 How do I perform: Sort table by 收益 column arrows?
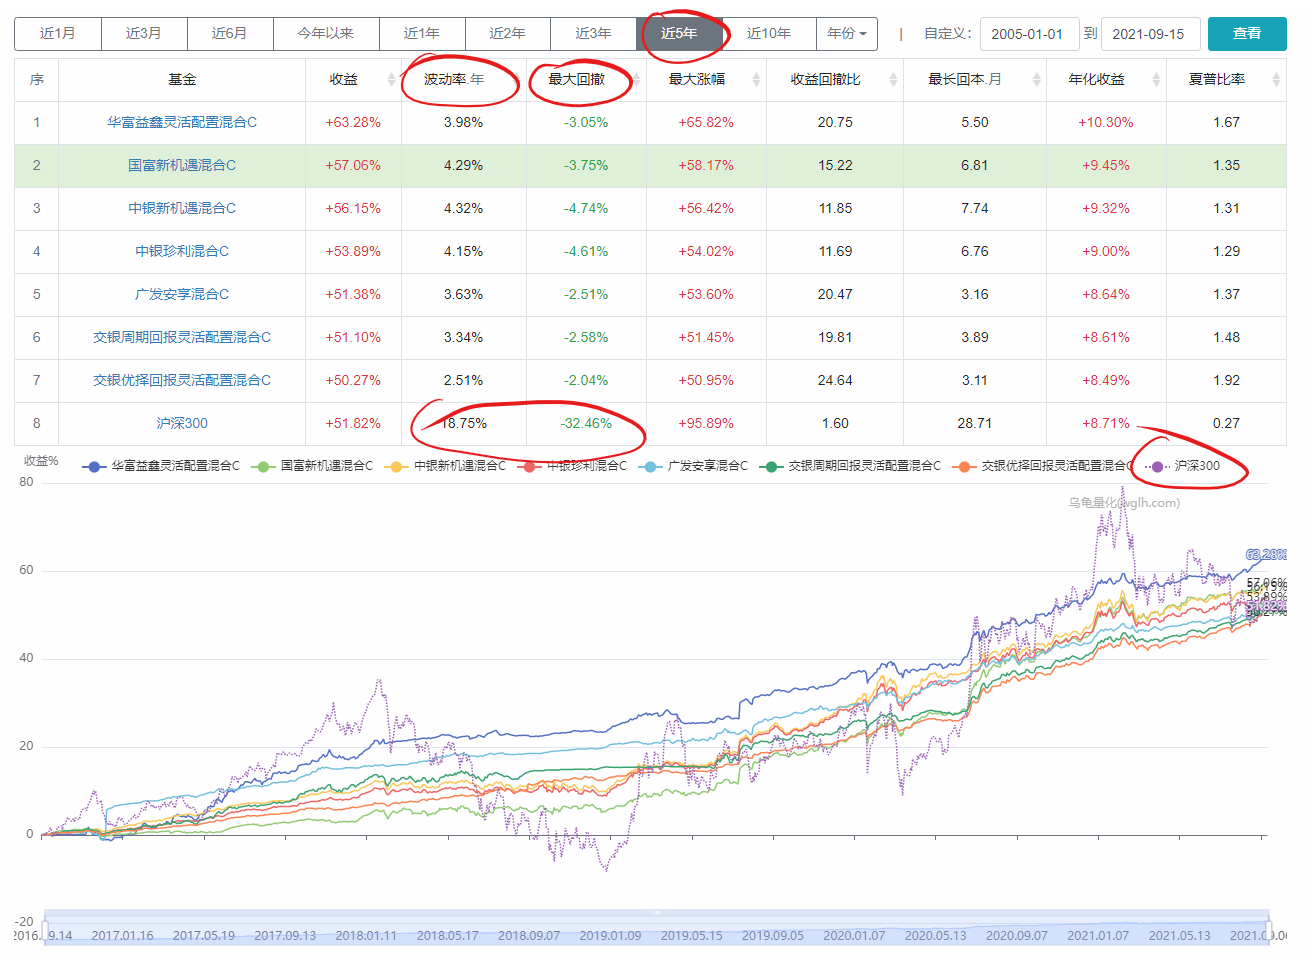click(x=391, y=80)
